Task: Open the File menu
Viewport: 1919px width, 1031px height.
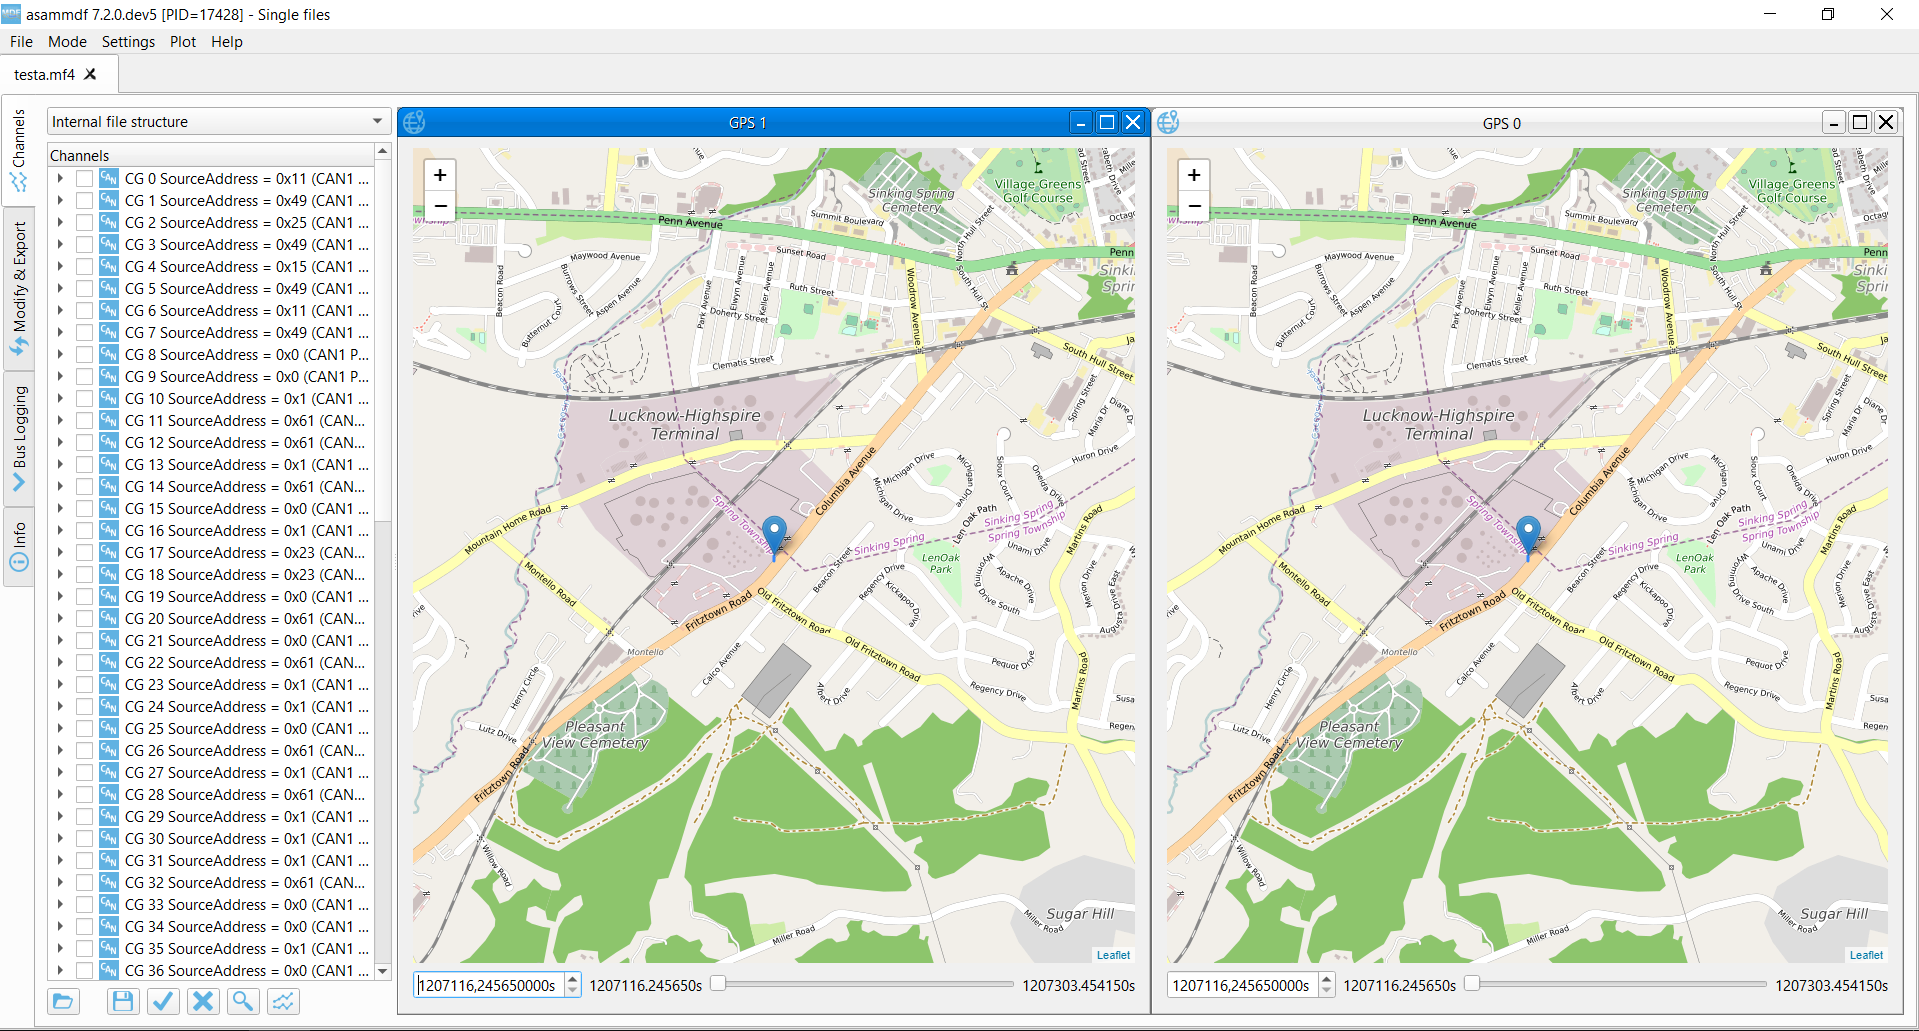Action: (21, 41)
